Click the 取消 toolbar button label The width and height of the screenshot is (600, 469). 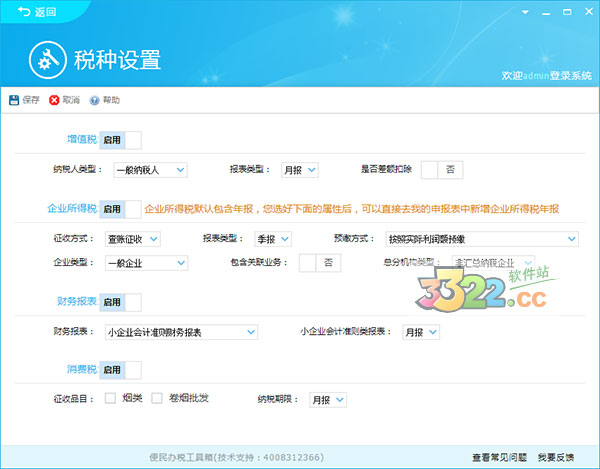tap(71, 100)
